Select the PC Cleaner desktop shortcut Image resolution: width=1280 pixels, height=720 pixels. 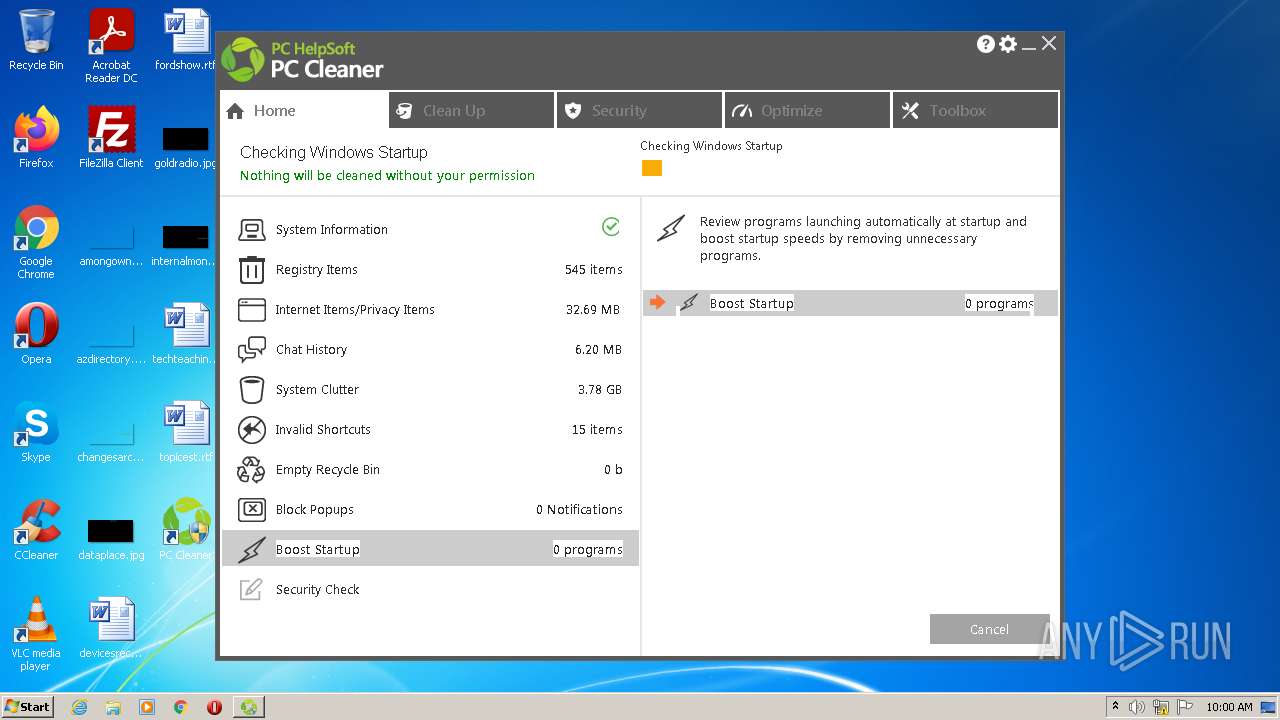(x=186, y=530)
